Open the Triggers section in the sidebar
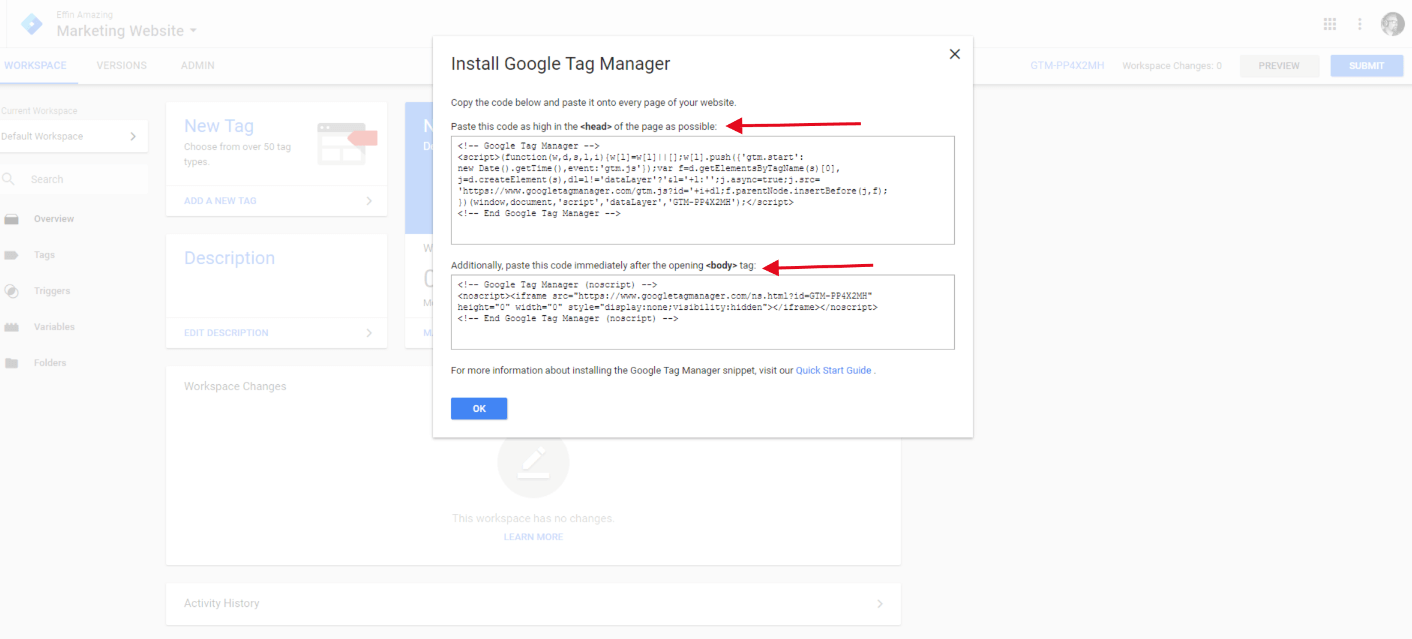Screen dimensions: 1412x639 (x=51, y=290)
